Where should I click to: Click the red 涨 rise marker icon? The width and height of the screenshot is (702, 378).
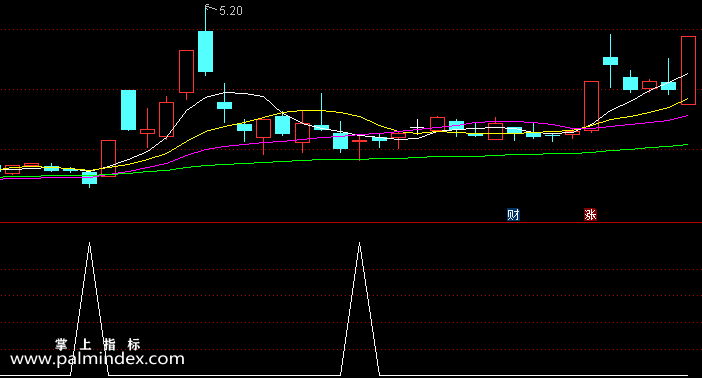pos(590,215)
